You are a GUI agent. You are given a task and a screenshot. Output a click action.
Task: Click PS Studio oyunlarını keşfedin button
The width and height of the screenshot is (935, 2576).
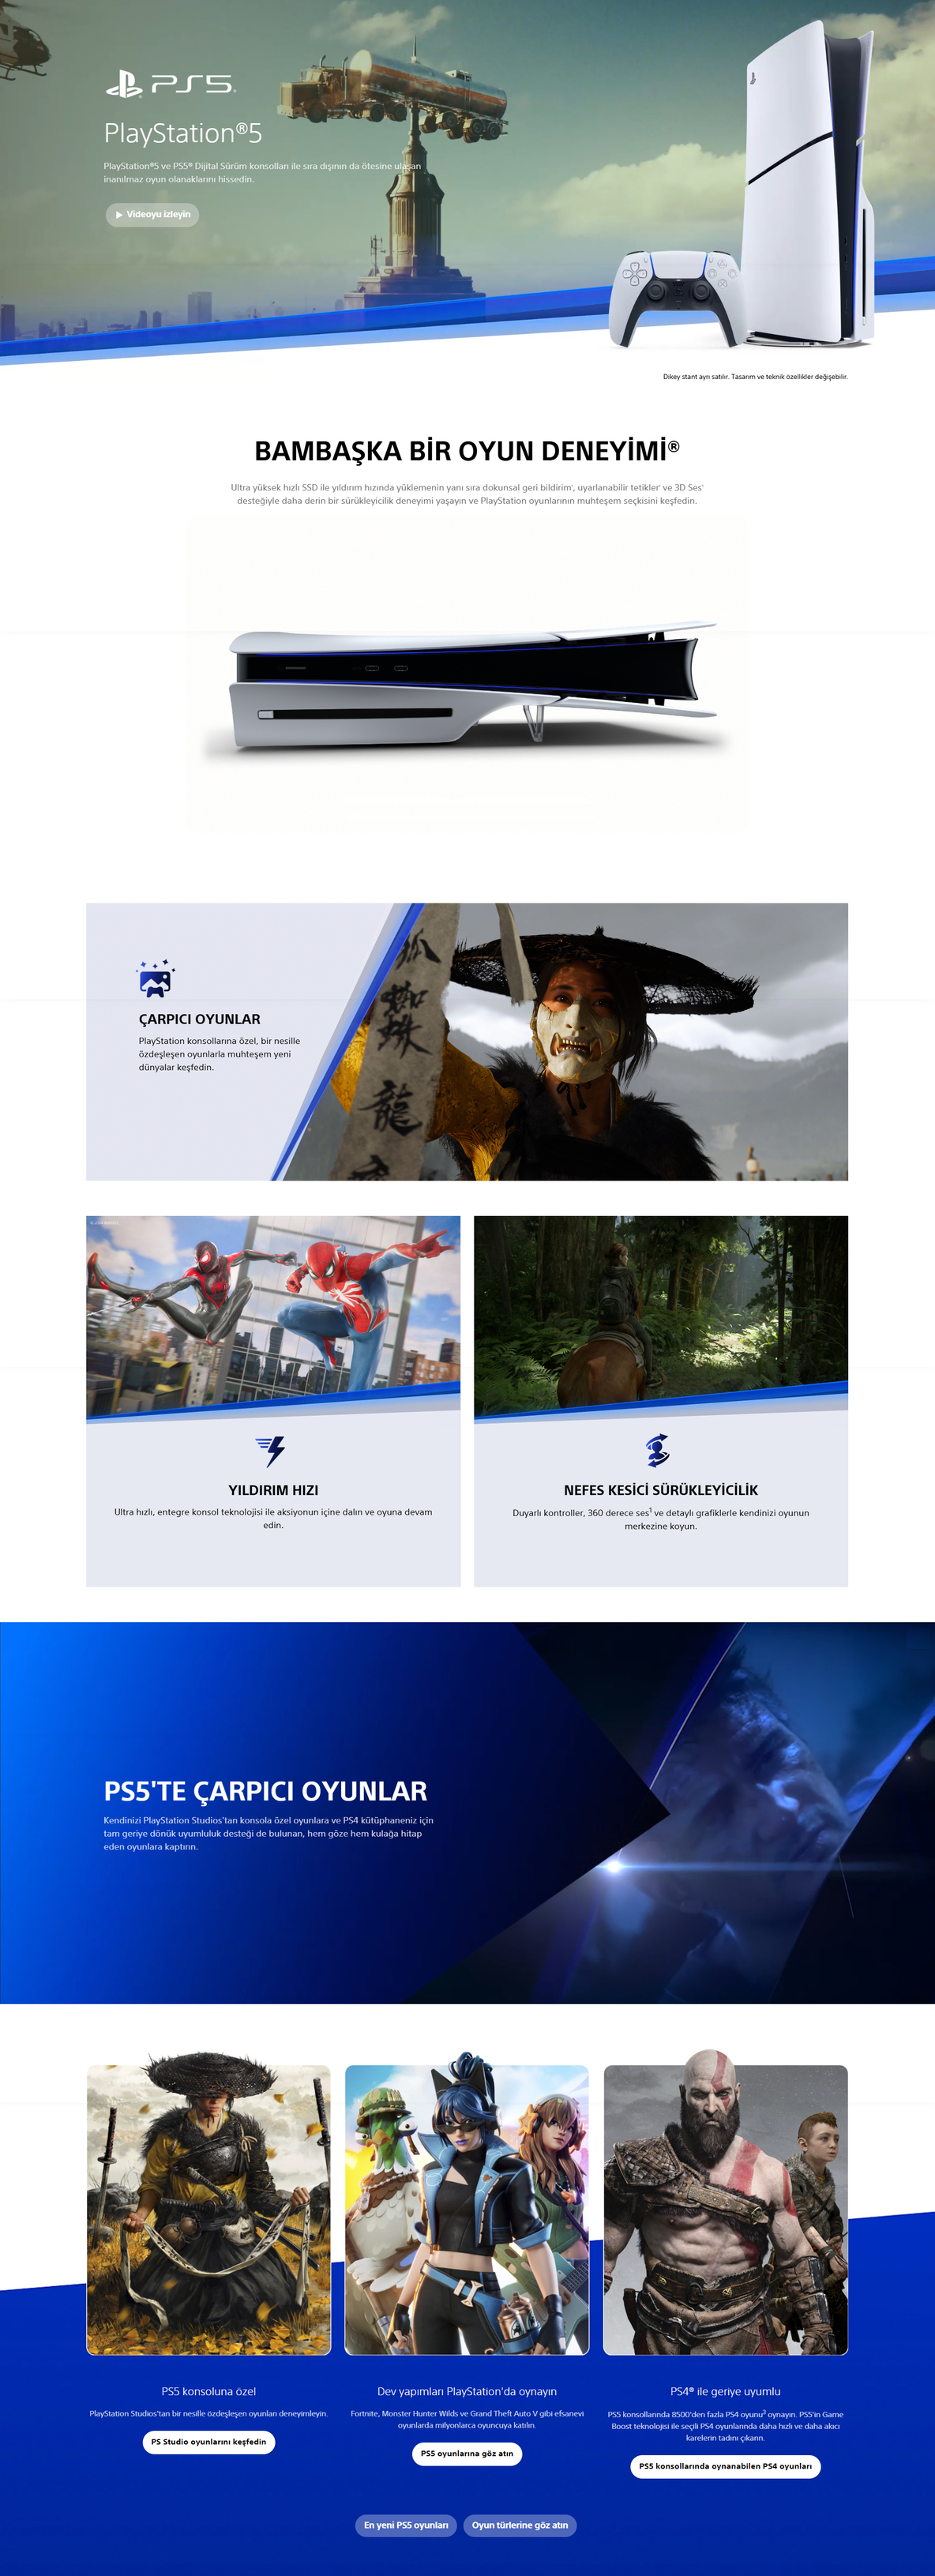[x=208, y=2441]
